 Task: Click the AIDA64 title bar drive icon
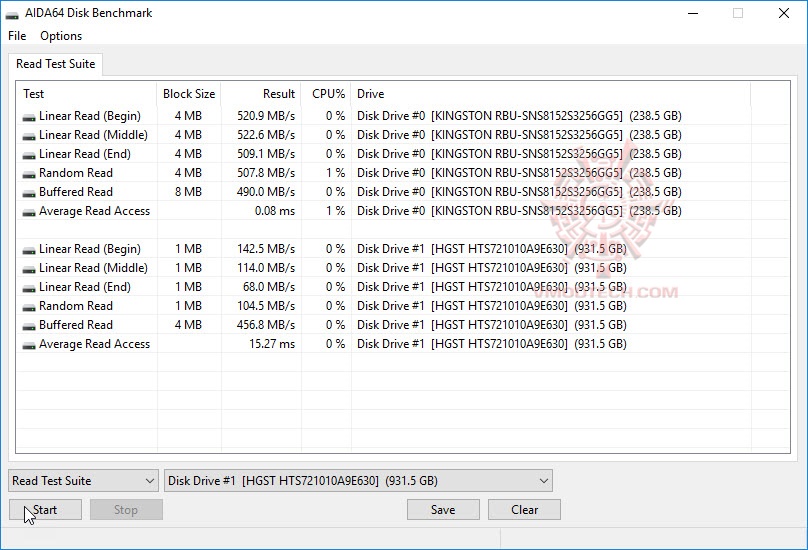click(x=12, y=14)
